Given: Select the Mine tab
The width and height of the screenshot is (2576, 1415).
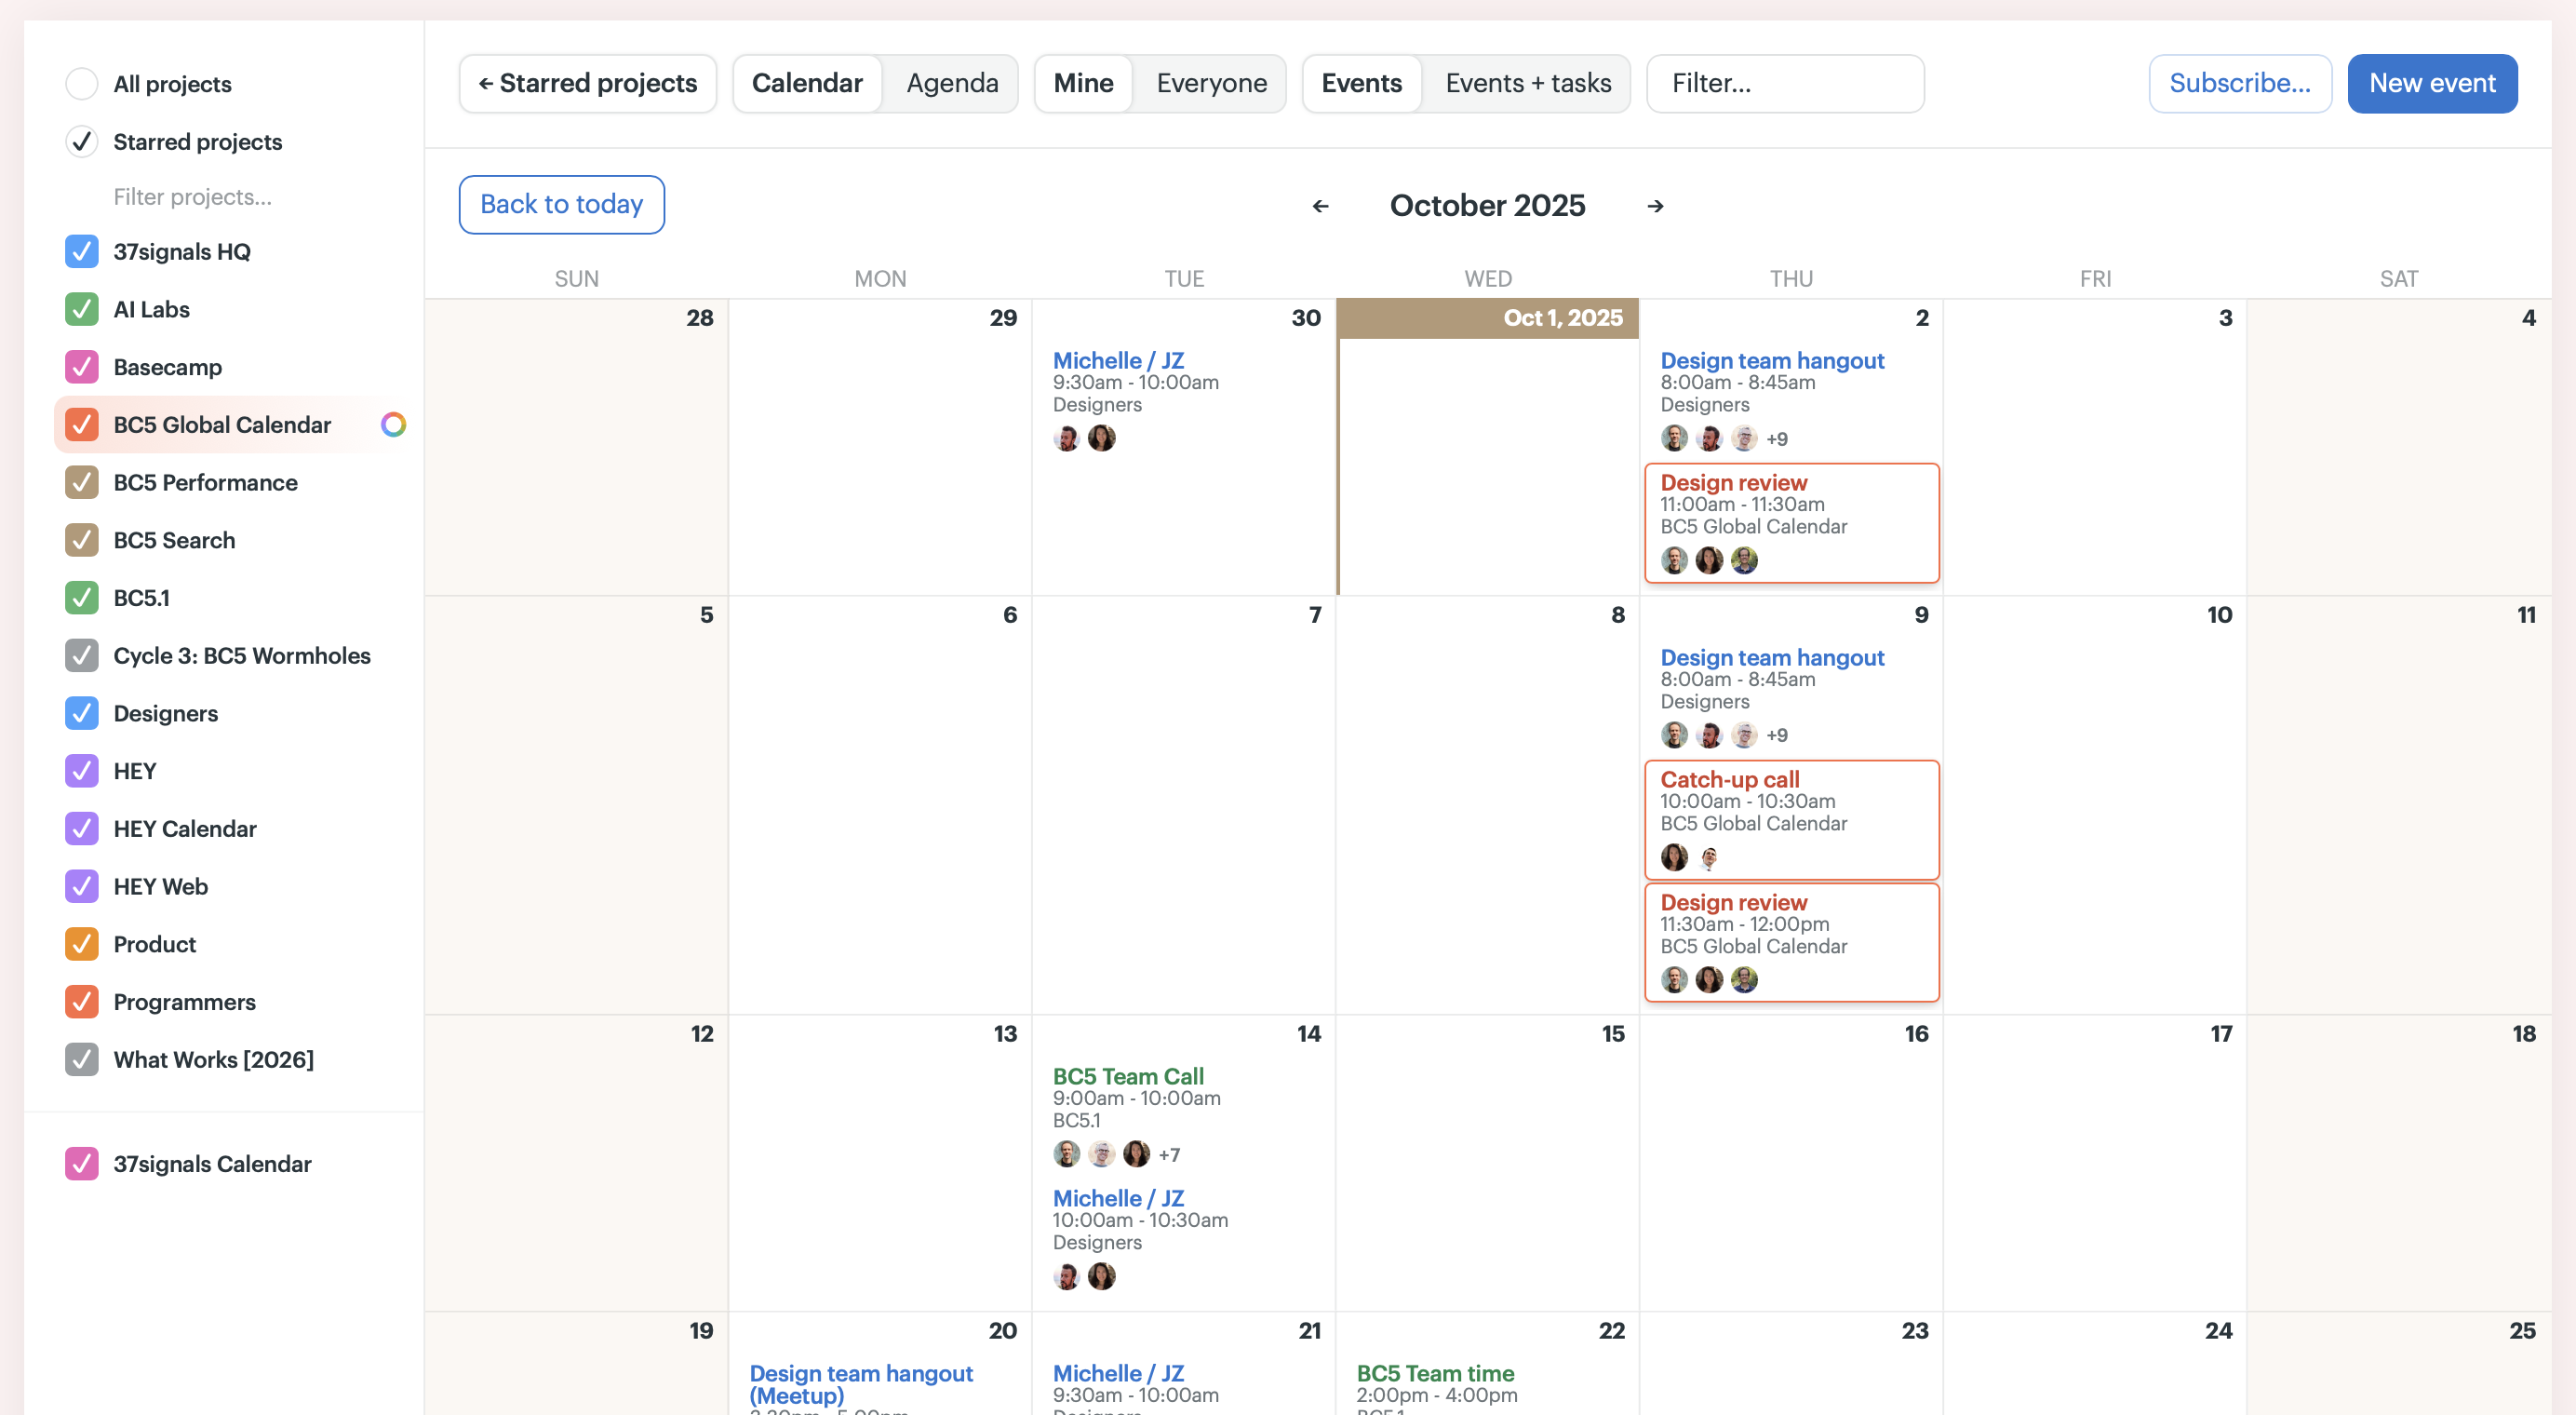Looking at the screenshot, I should pos(1083,83).
